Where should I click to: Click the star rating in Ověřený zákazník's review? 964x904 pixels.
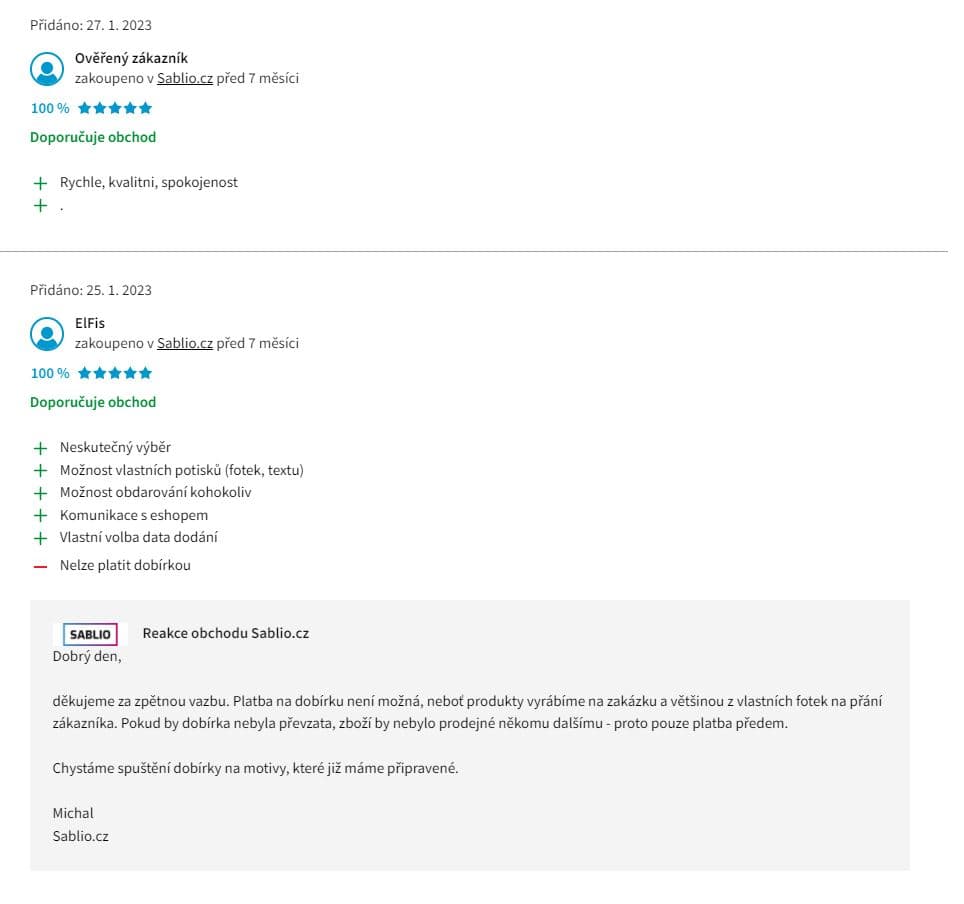115,108
